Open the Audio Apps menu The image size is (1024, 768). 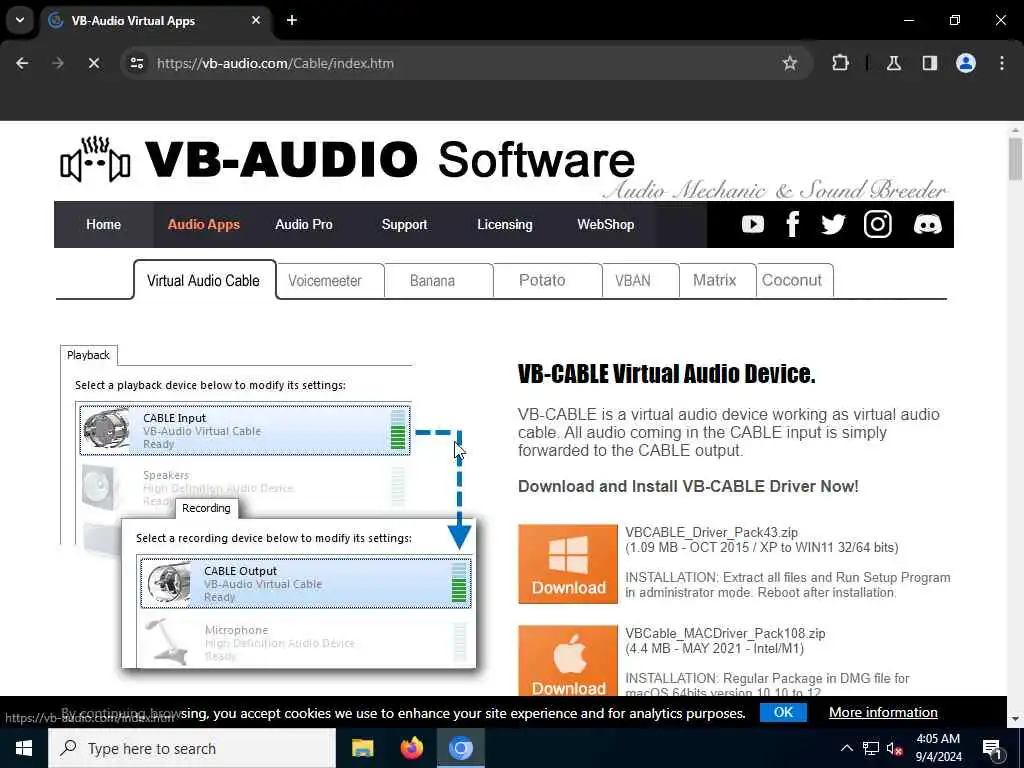coord(204,225)
